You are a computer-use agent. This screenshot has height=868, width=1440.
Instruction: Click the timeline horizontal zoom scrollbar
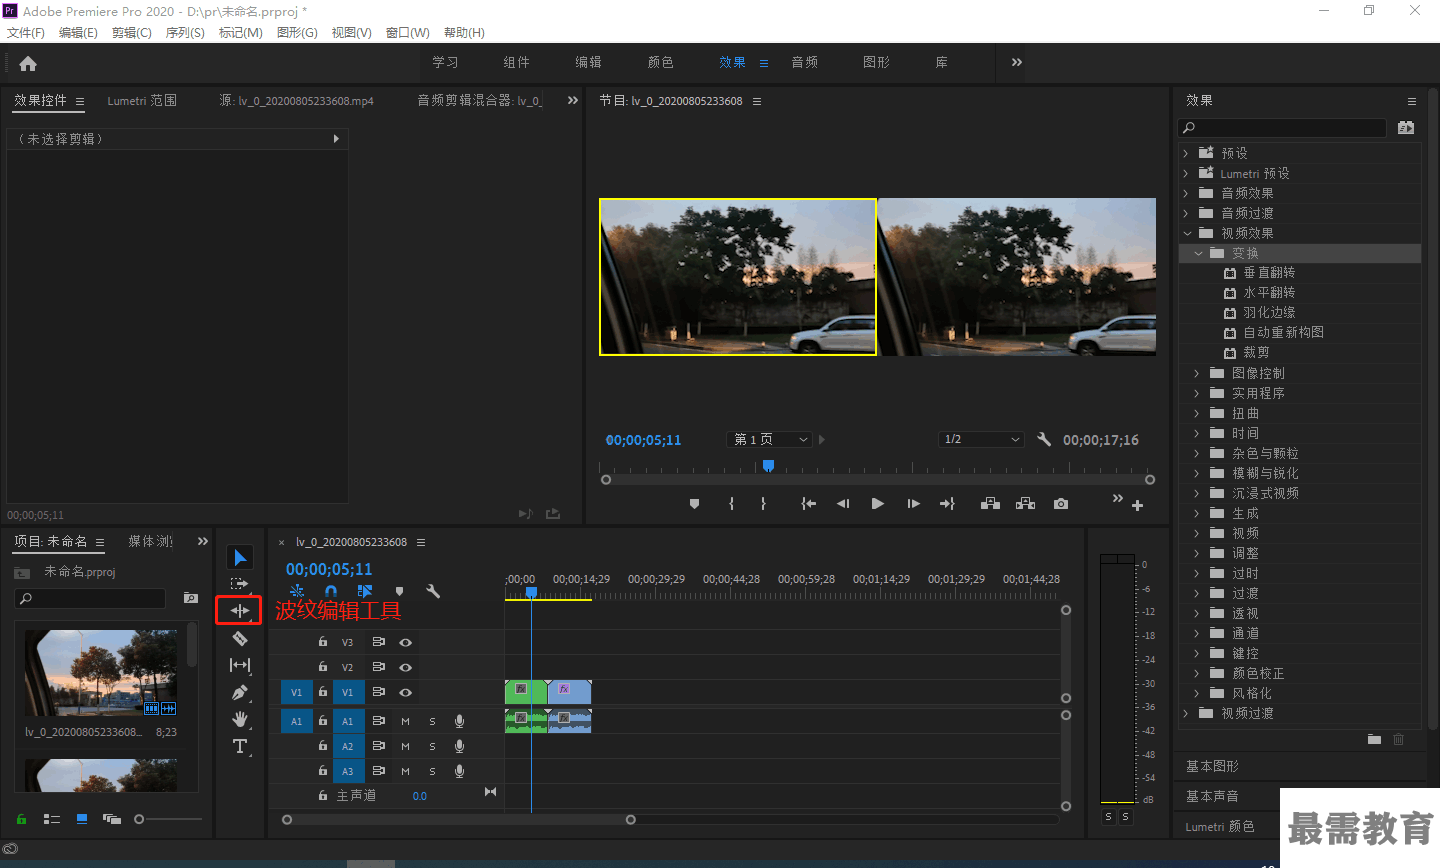point(459,820)
